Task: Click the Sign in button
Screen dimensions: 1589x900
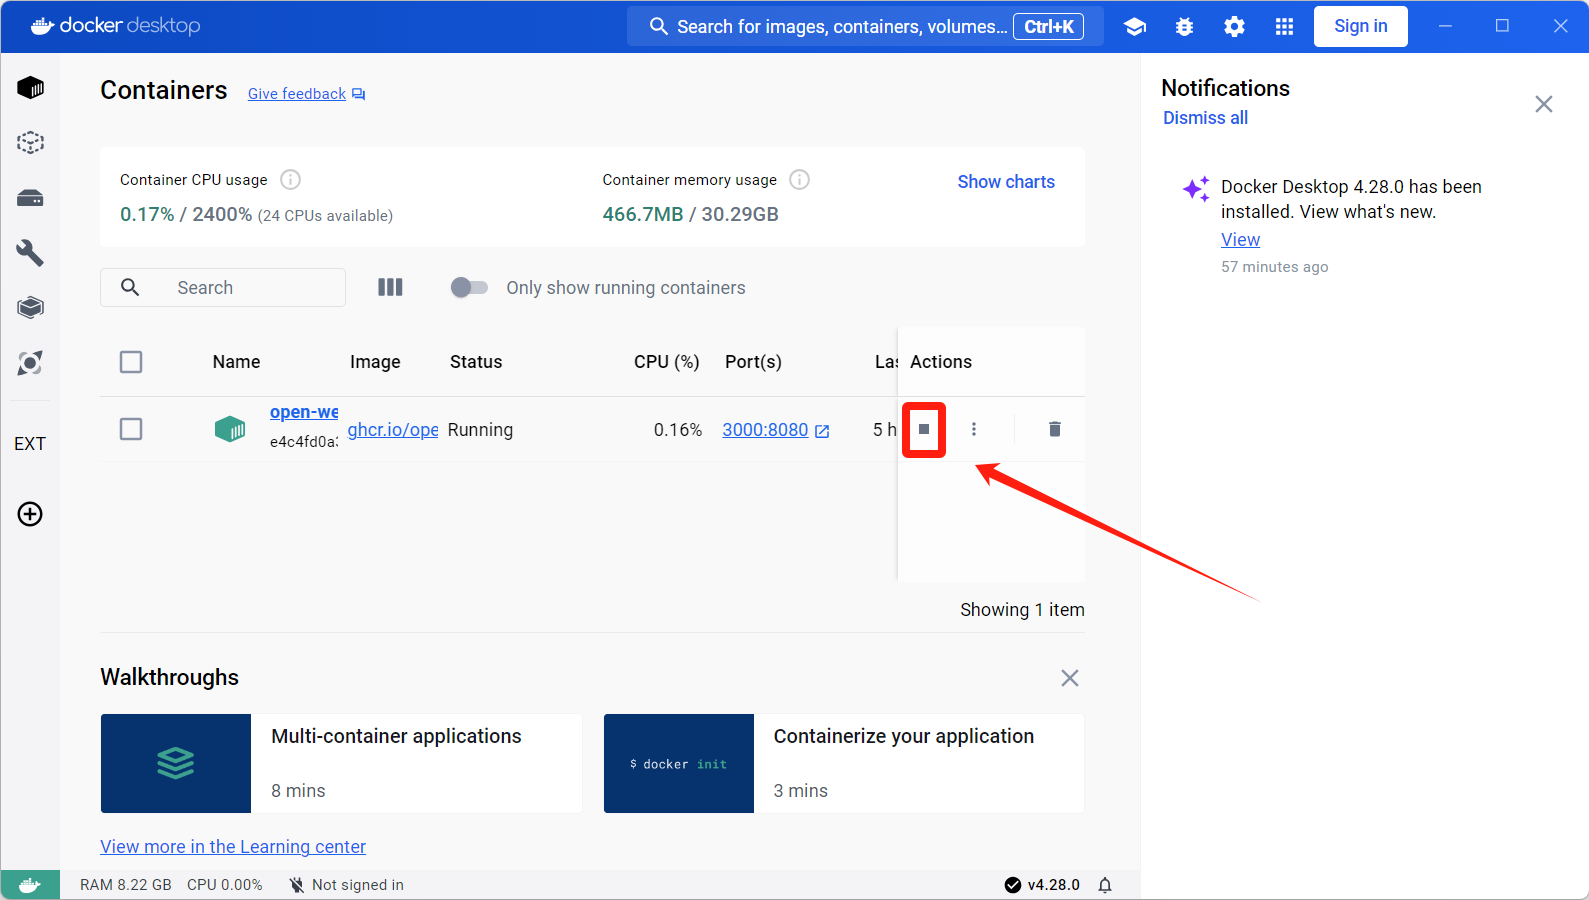Action: click(1360, 27)
